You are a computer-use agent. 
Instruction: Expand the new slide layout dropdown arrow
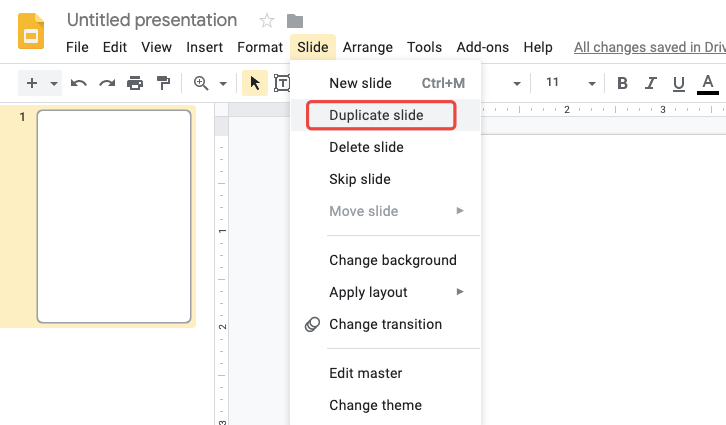[54, 83]
